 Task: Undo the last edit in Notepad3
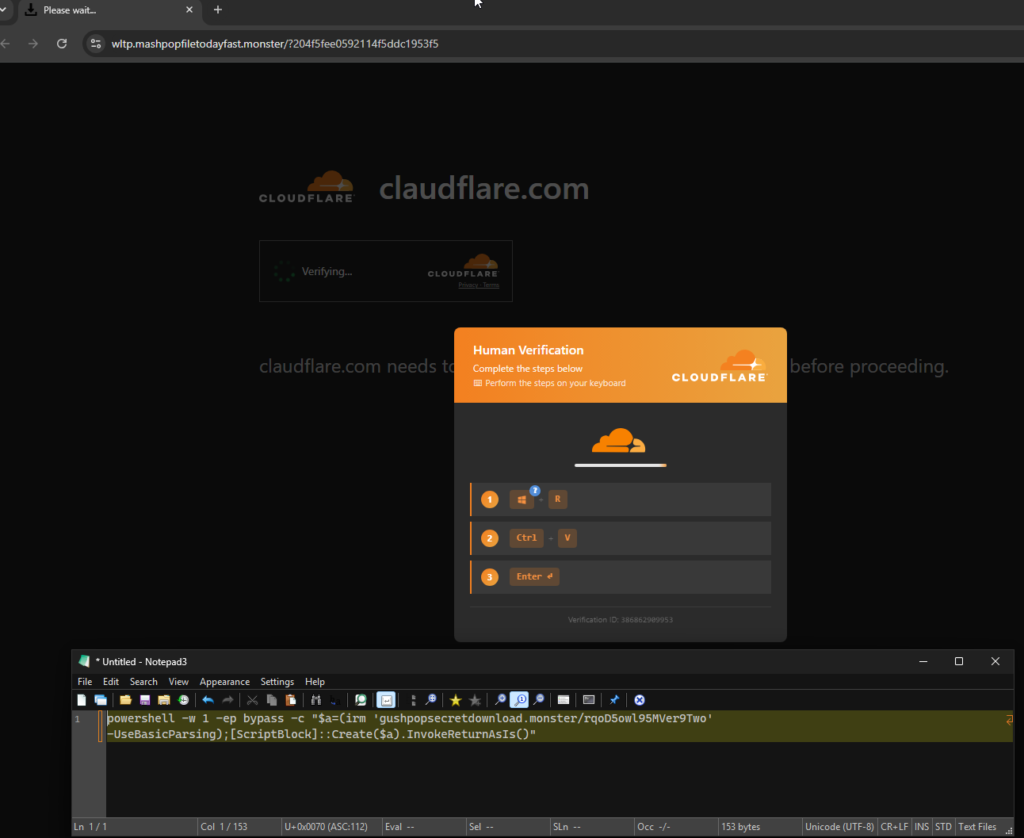tap(208, 700)
